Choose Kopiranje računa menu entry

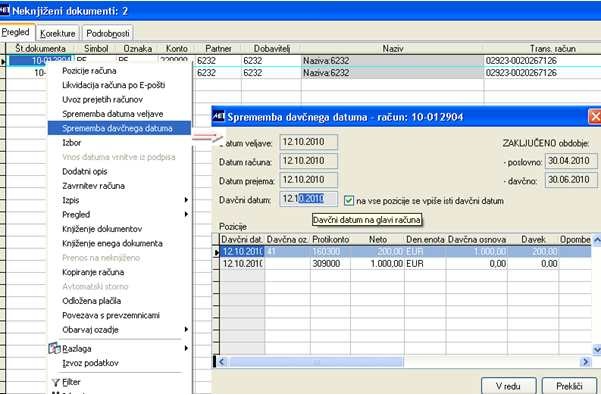coord(93,272)
